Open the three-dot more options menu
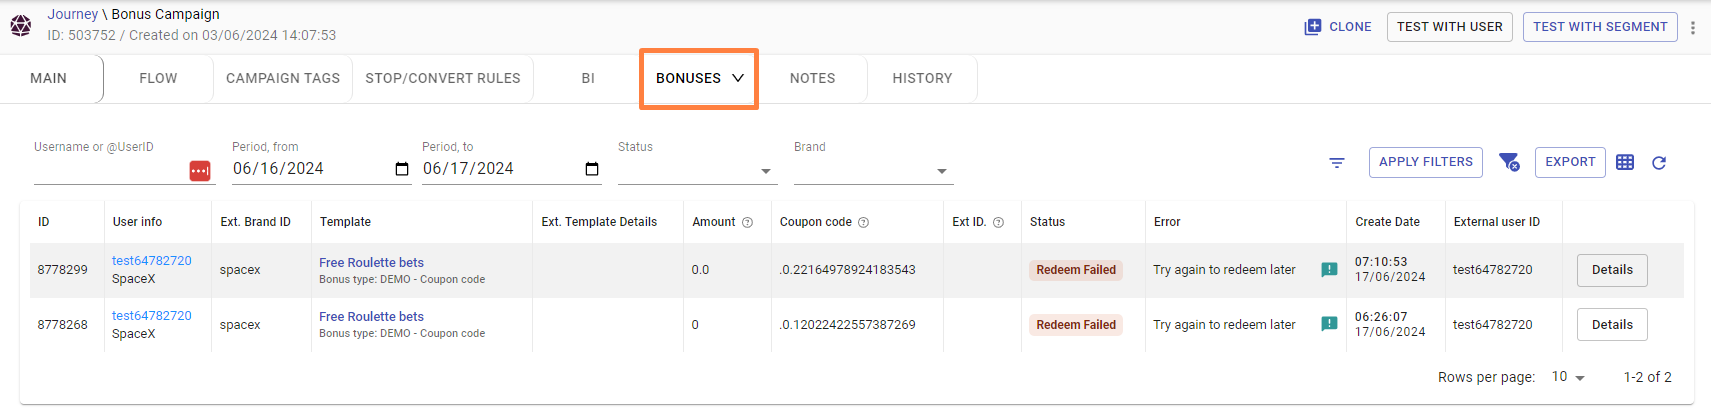This screenshot has width=1711, height=419. click(1693, 27)
